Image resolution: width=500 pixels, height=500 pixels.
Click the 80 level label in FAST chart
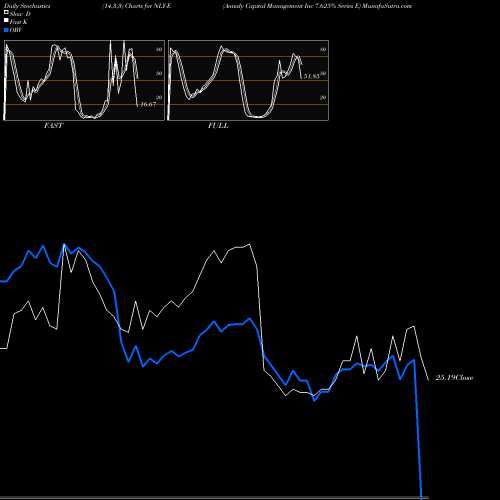tap(159, 49)
